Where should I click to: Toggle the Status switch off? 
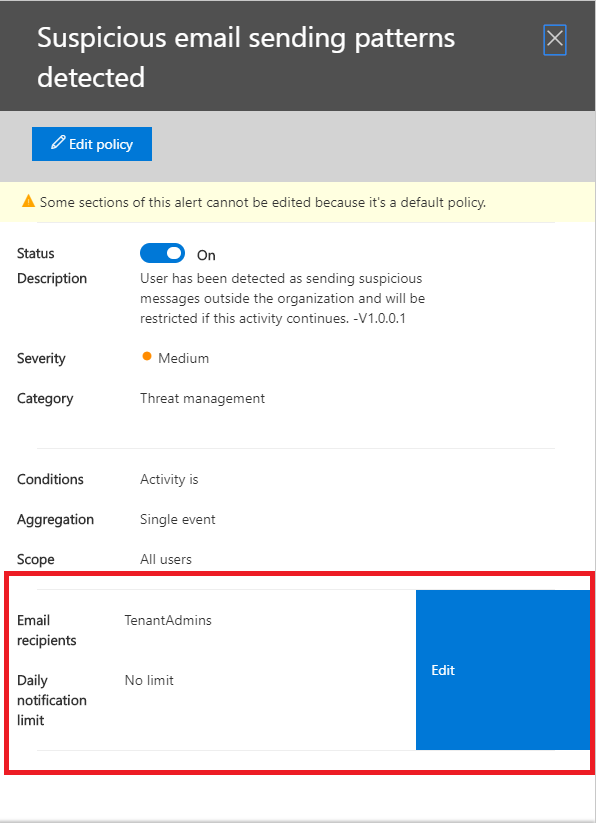(162, 253)
